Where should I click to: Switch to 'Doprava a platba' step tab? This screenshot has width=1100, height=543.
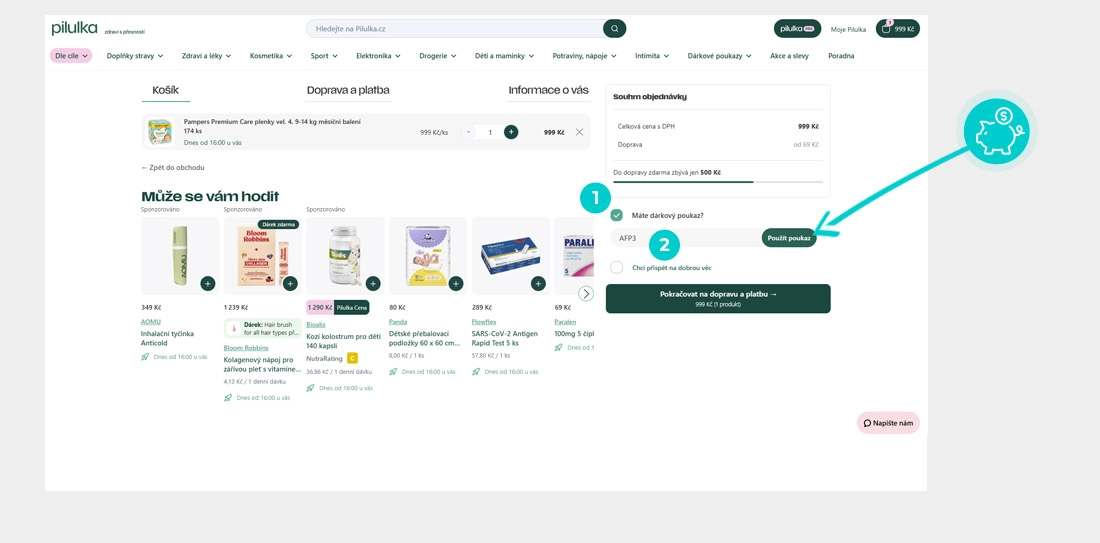(348, 90)
